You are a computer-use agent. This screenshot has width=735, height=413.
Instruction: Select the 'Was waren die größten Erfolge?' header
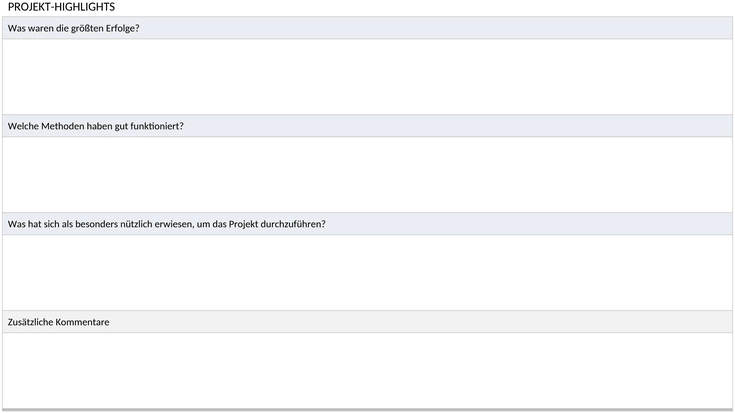368,28
